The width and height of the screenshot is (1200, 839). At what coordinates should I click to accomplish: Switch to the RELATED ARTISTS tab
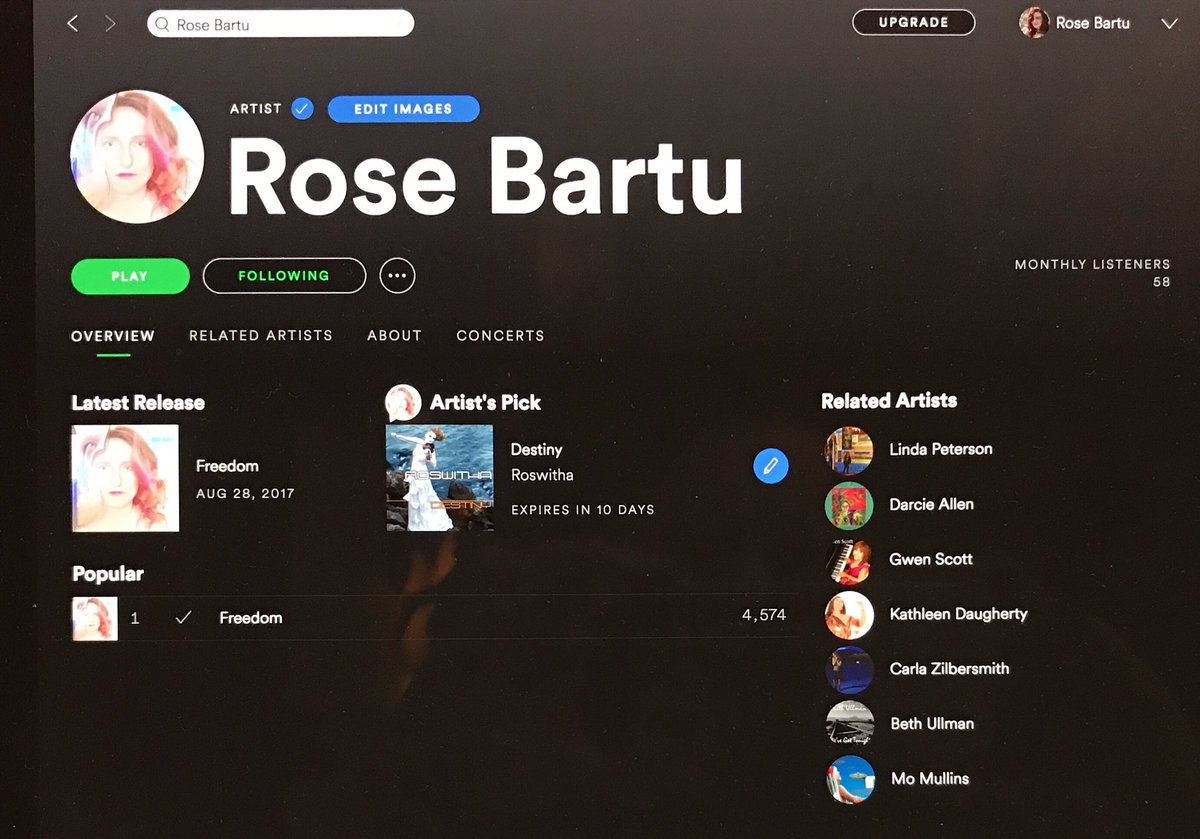coord(261,336)
